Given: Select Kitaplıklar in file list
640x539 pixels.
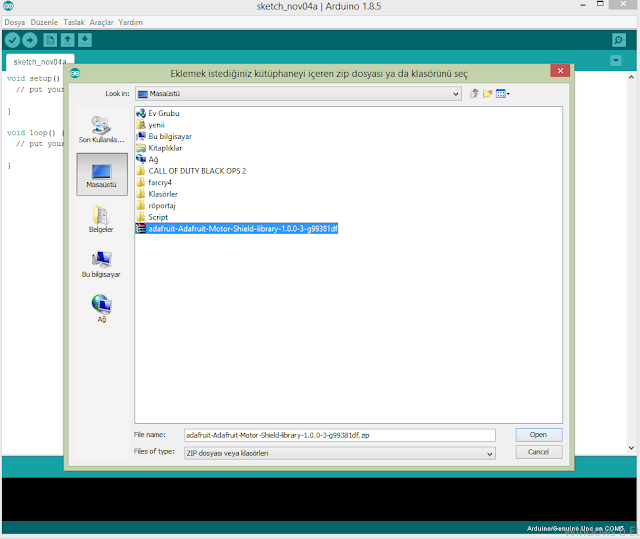Looking at the screenshot, I should pos(159,148).
